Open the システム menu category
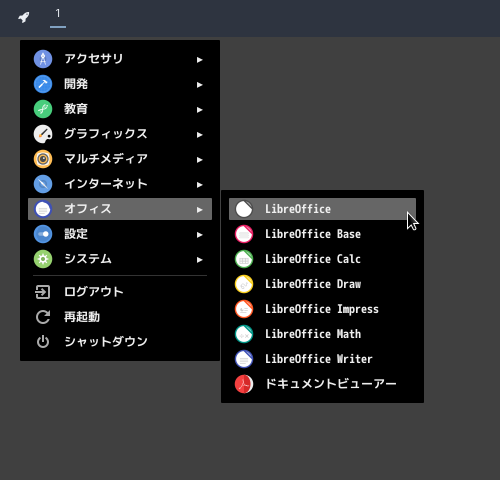This screenshot has height=480, width=500. pyautogui.click(x=120, y=259)
